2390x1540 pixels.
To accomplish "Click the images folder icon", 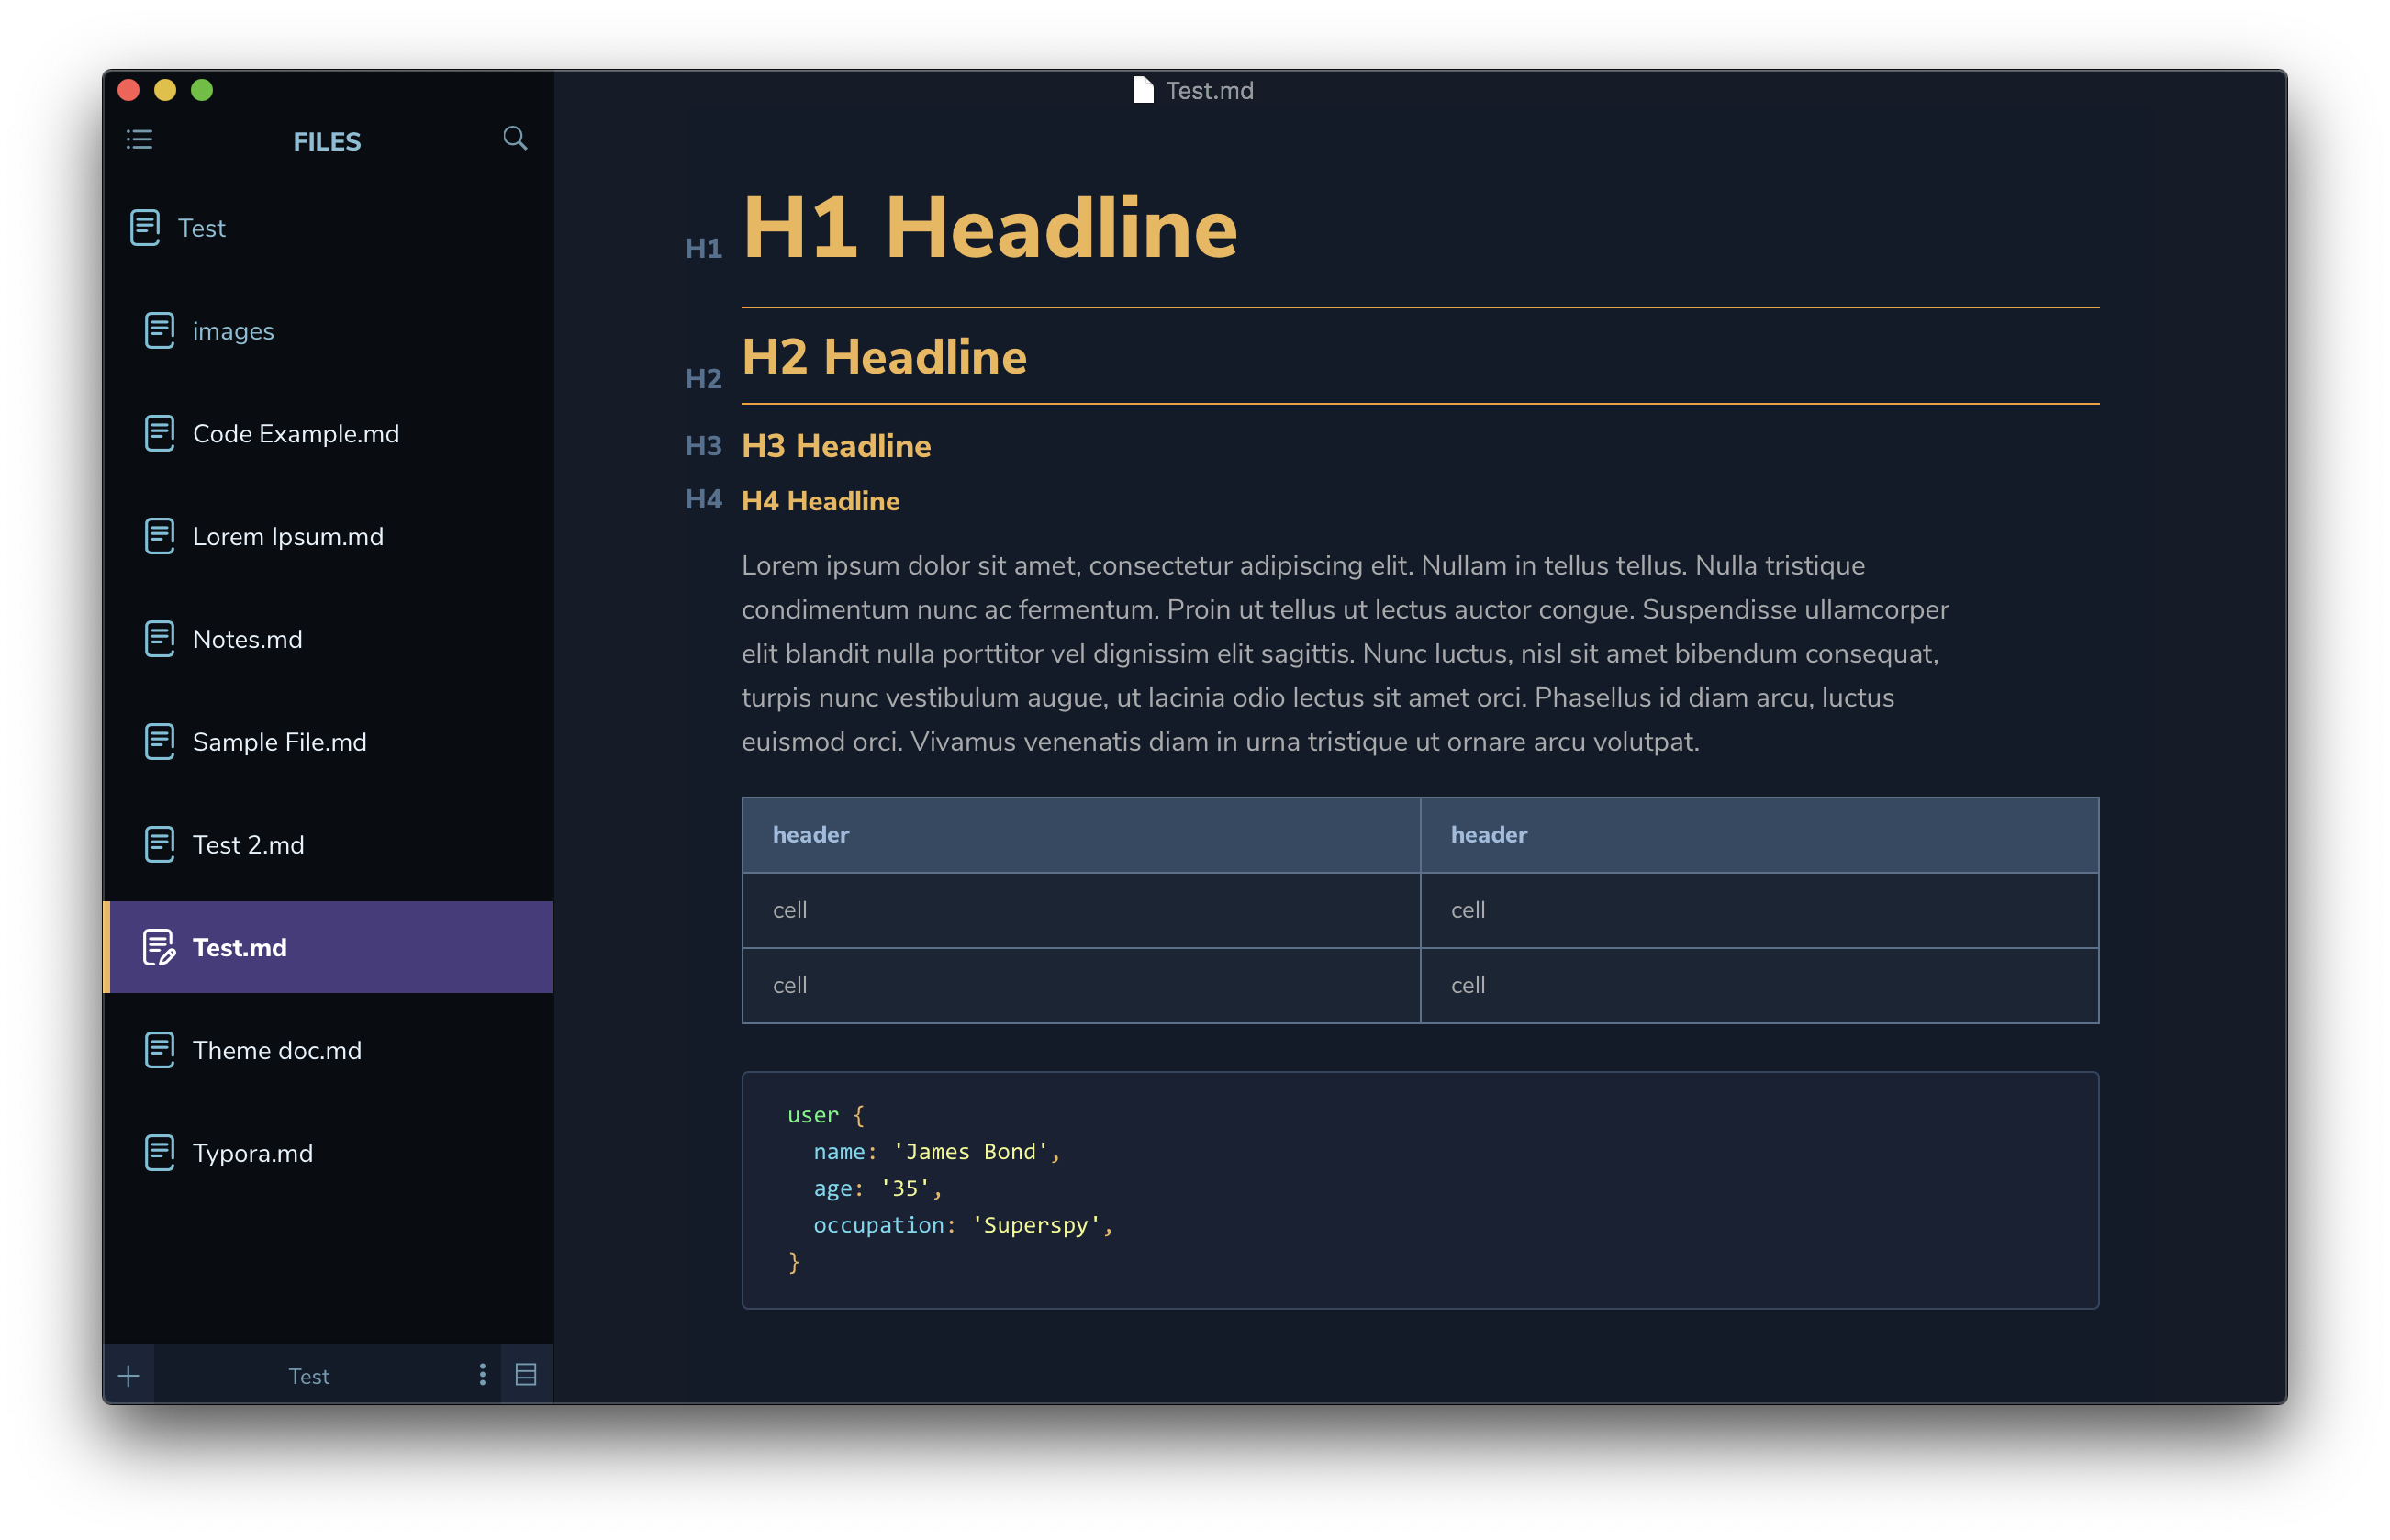I will (x=160, y=330).
